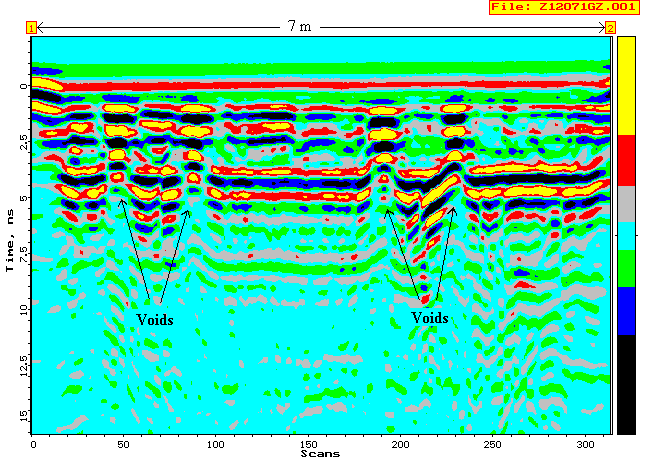Pick the green color scale segment
Image resolution: width=647 pixels, height=461 pixels.
627,269
